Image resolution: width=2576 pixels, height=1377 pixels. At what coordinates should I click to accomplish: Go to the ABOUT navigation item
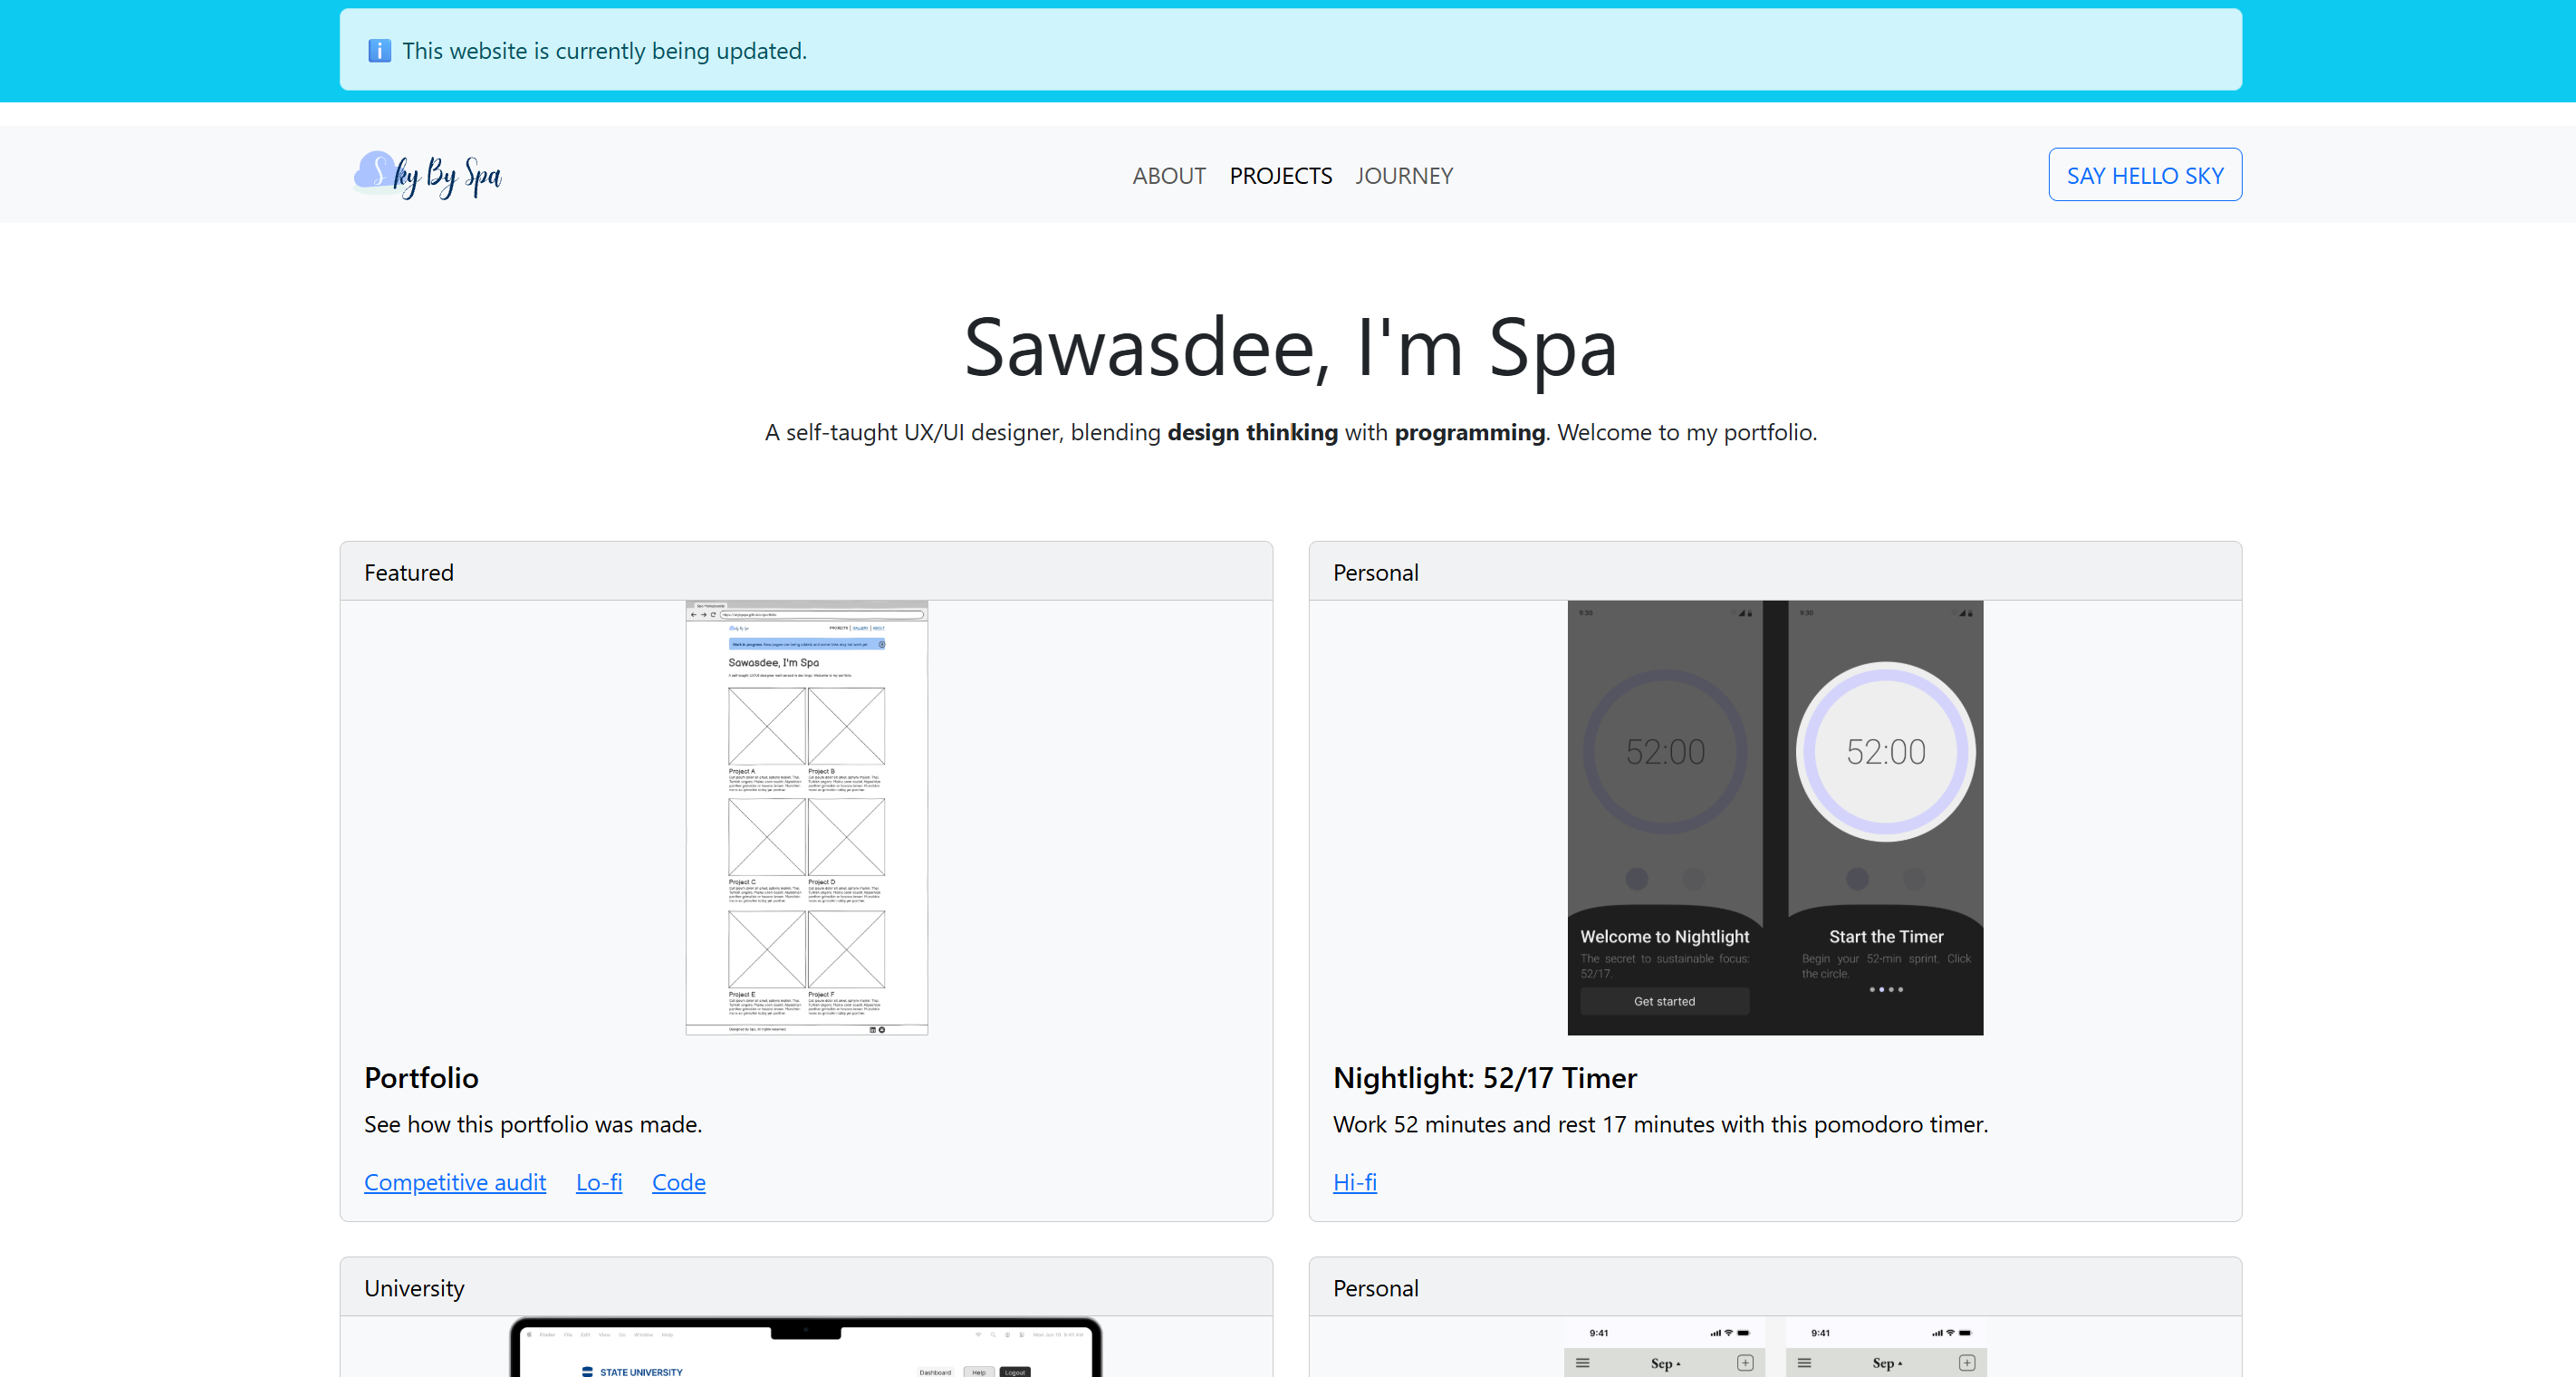click(x=1168, y=175)
